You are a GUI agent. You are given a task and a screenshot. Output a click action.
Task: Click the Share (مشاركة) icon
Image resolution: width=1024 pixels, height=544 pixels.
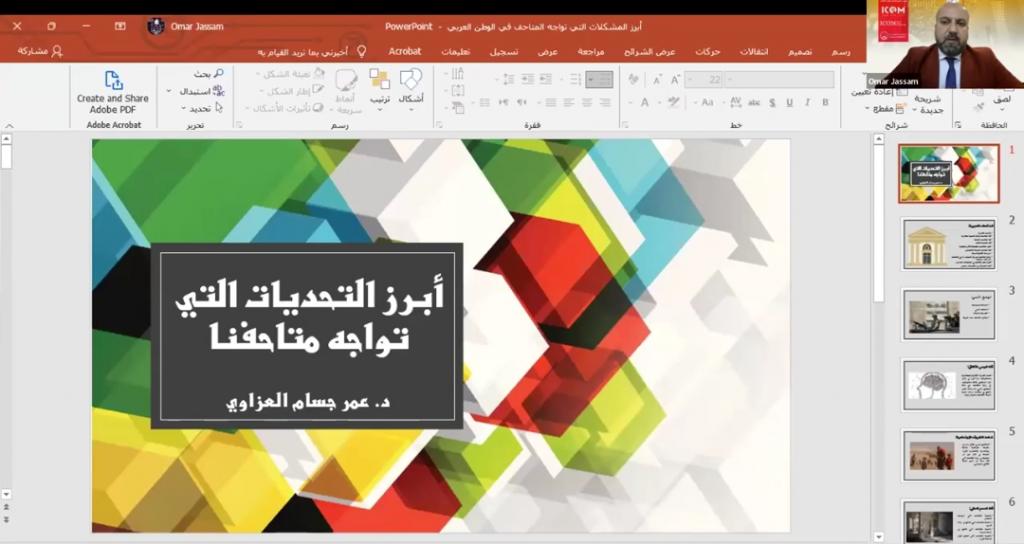click(x=56, y=50)
